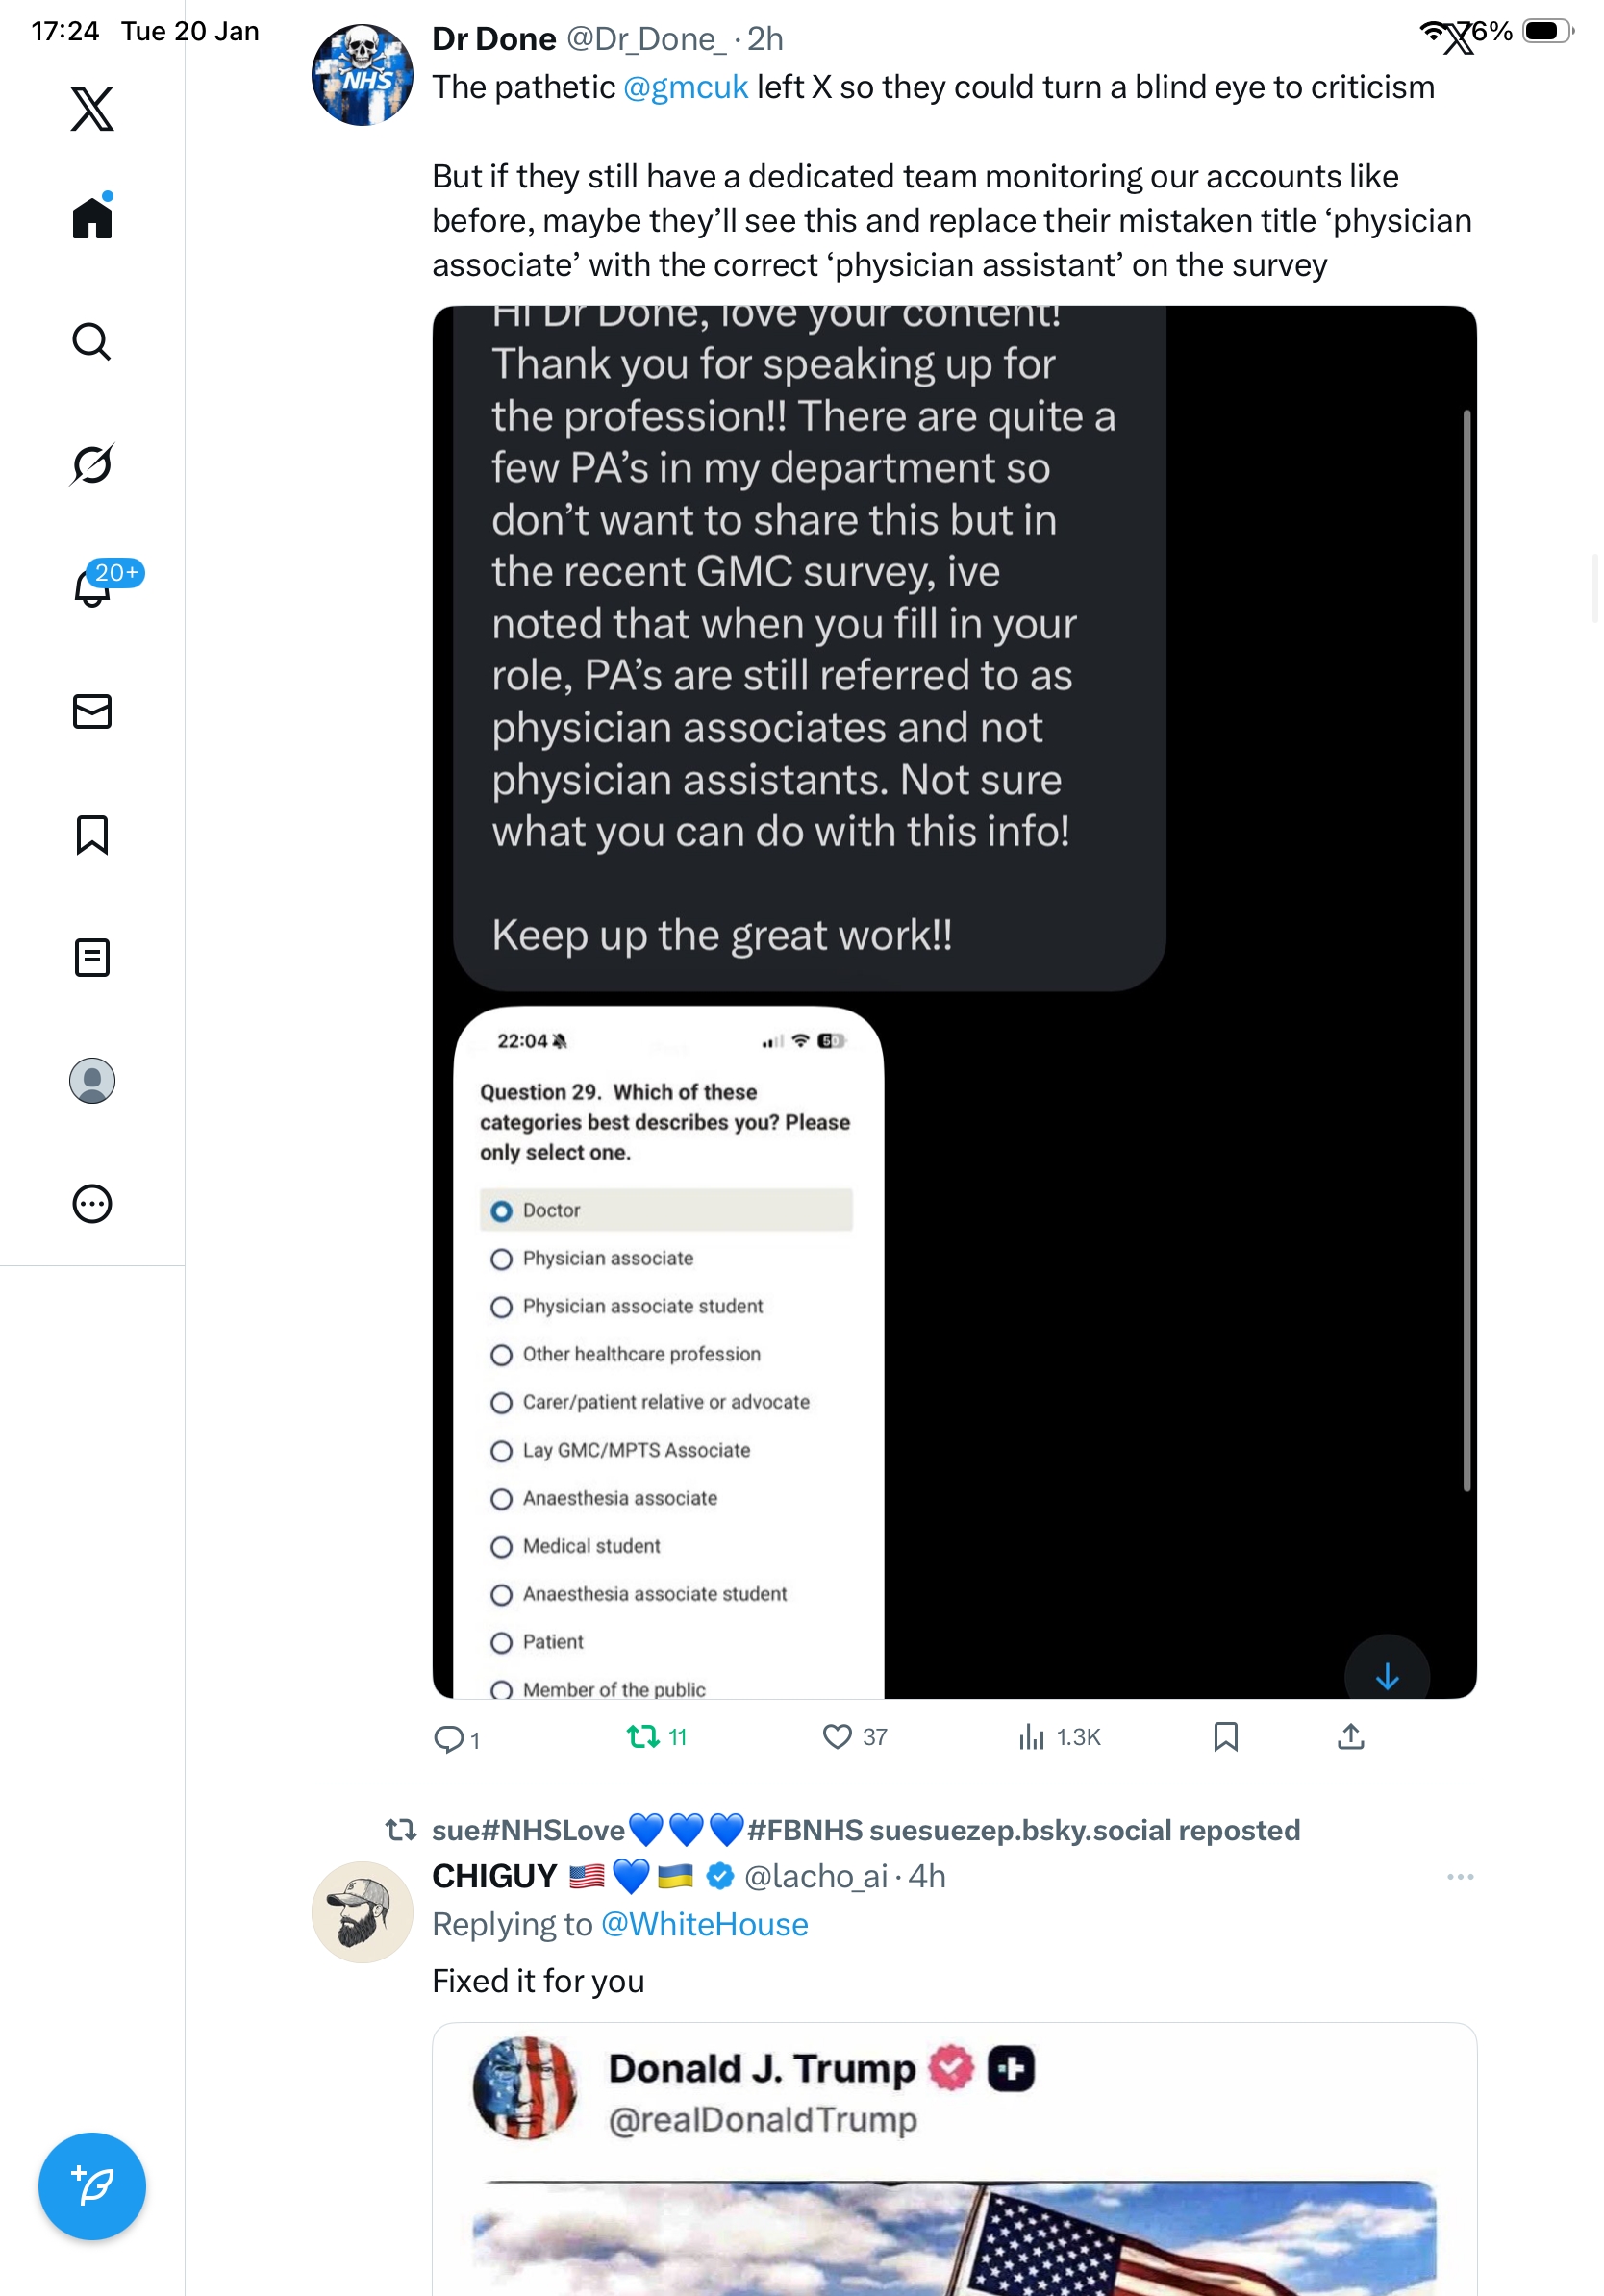Open the Bookmarks icon in sidebar
This screenshot has width=1604, height=2296.
pos(92,835)
